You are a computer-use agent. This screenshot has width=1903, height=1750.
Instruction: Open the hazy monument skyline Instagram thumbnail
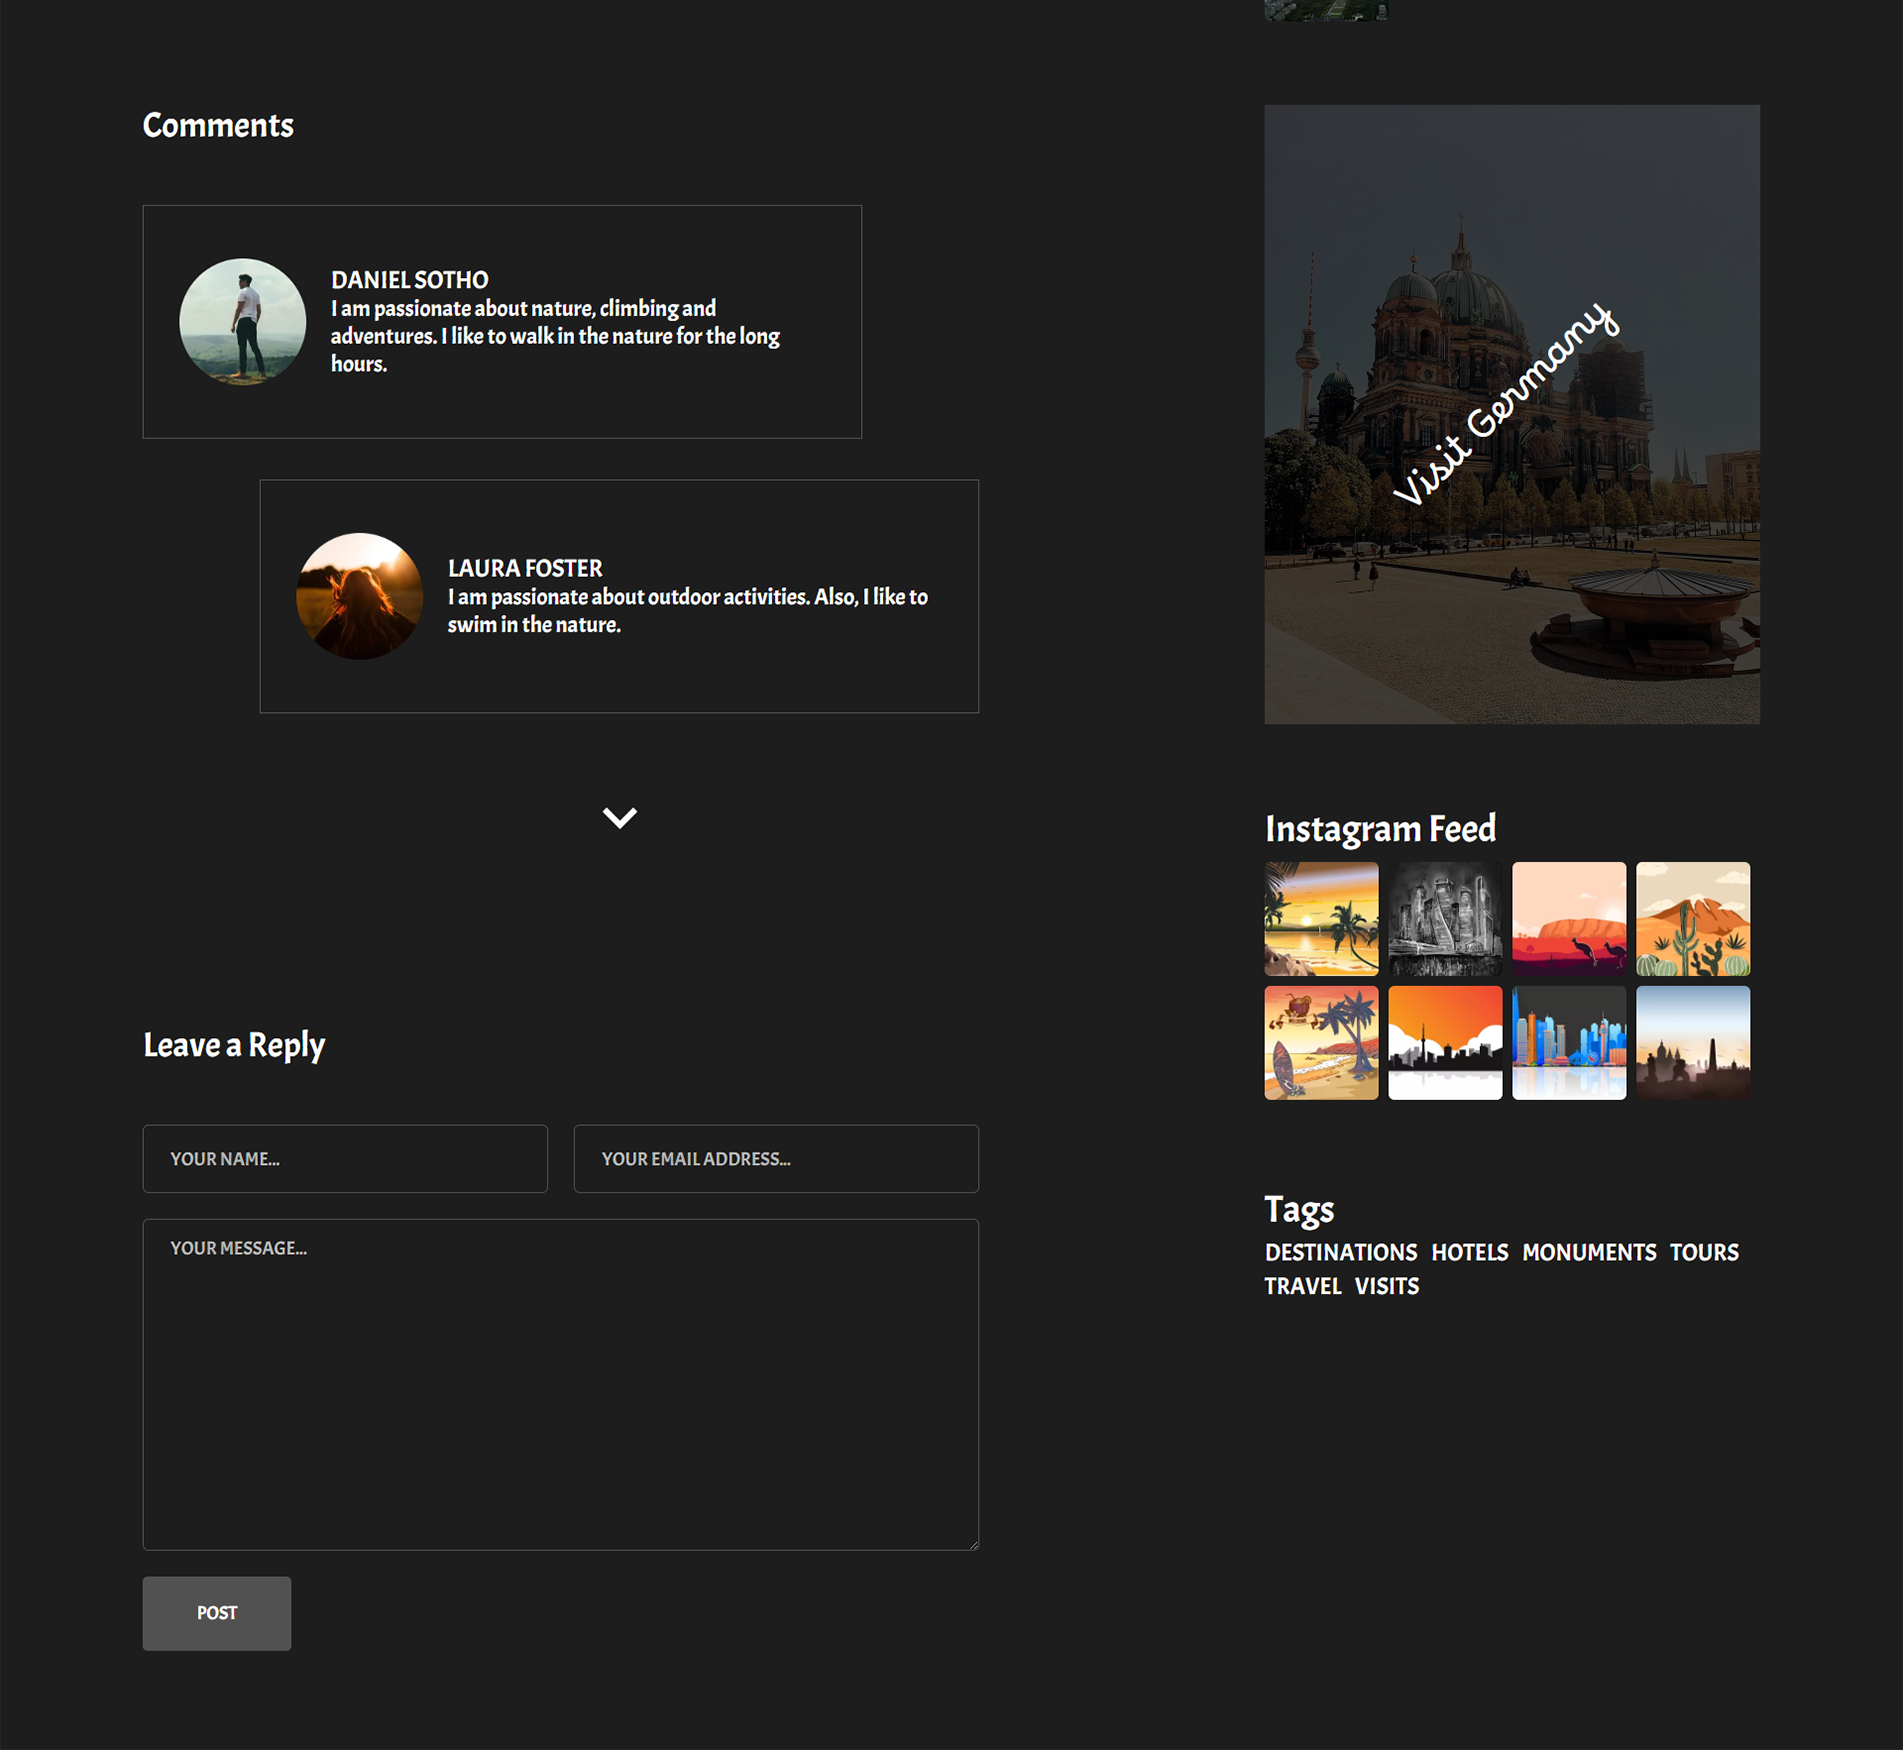click(x=1692, y=1042)
